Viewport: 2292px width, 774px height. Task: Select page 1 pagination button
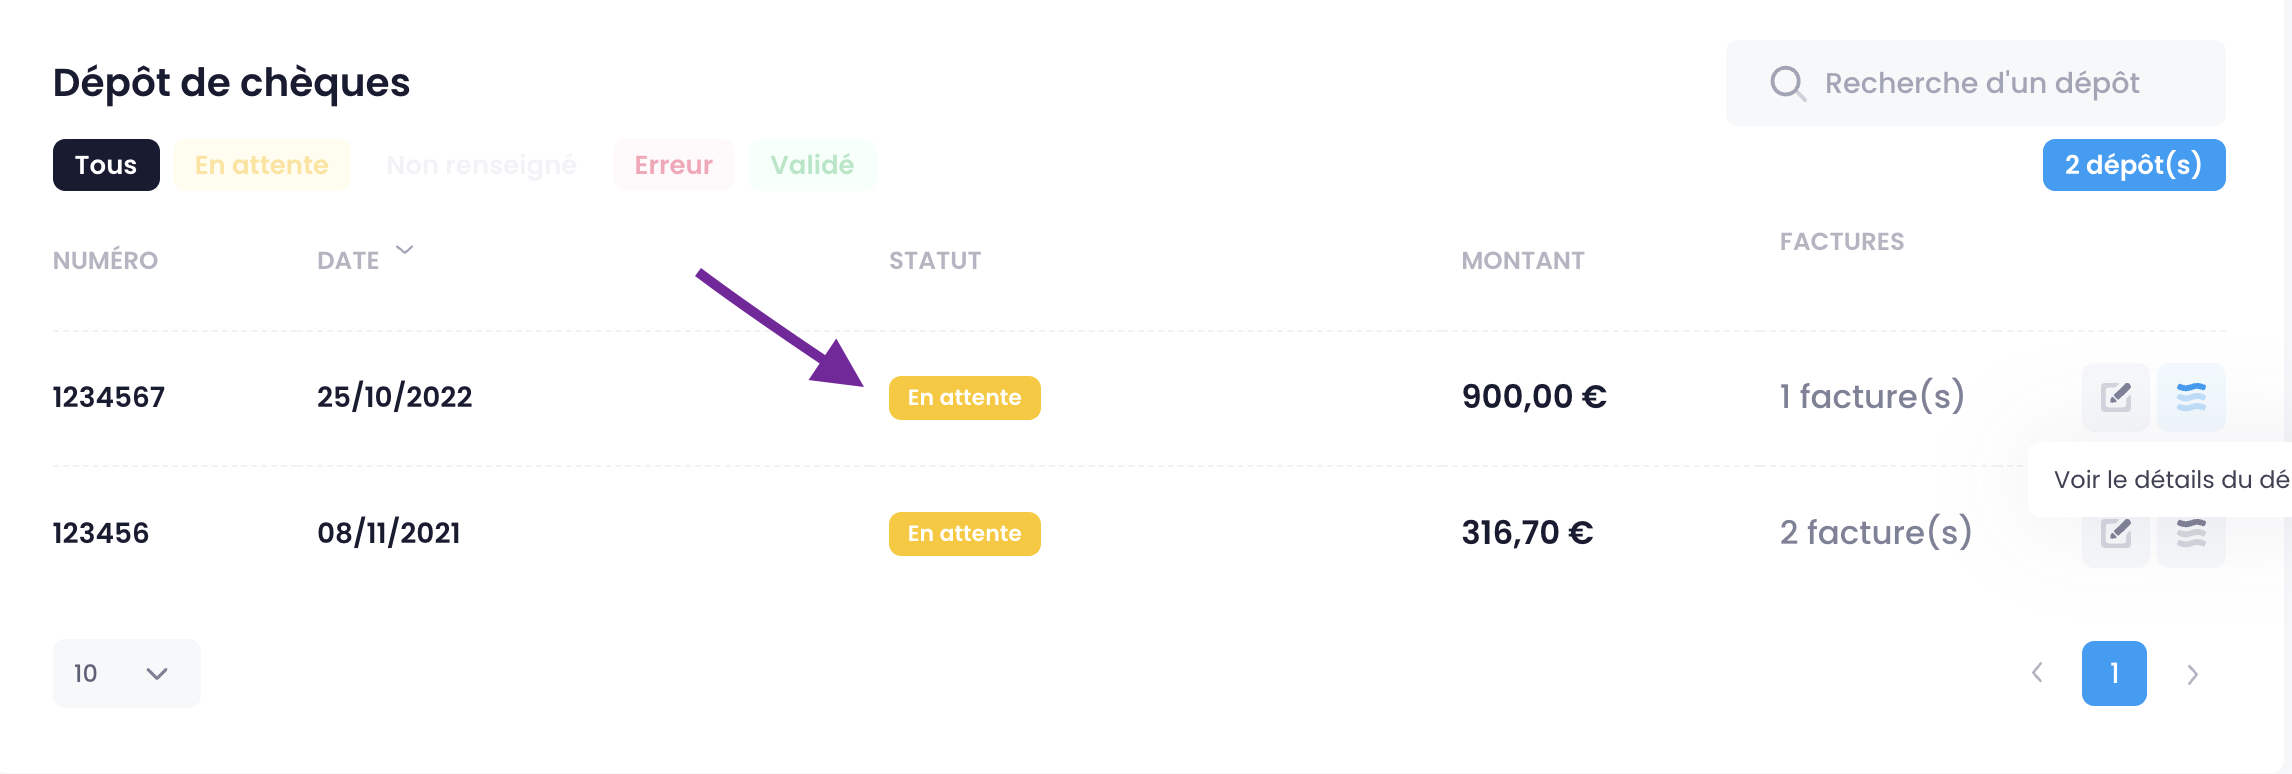(x=2114, y=673)
